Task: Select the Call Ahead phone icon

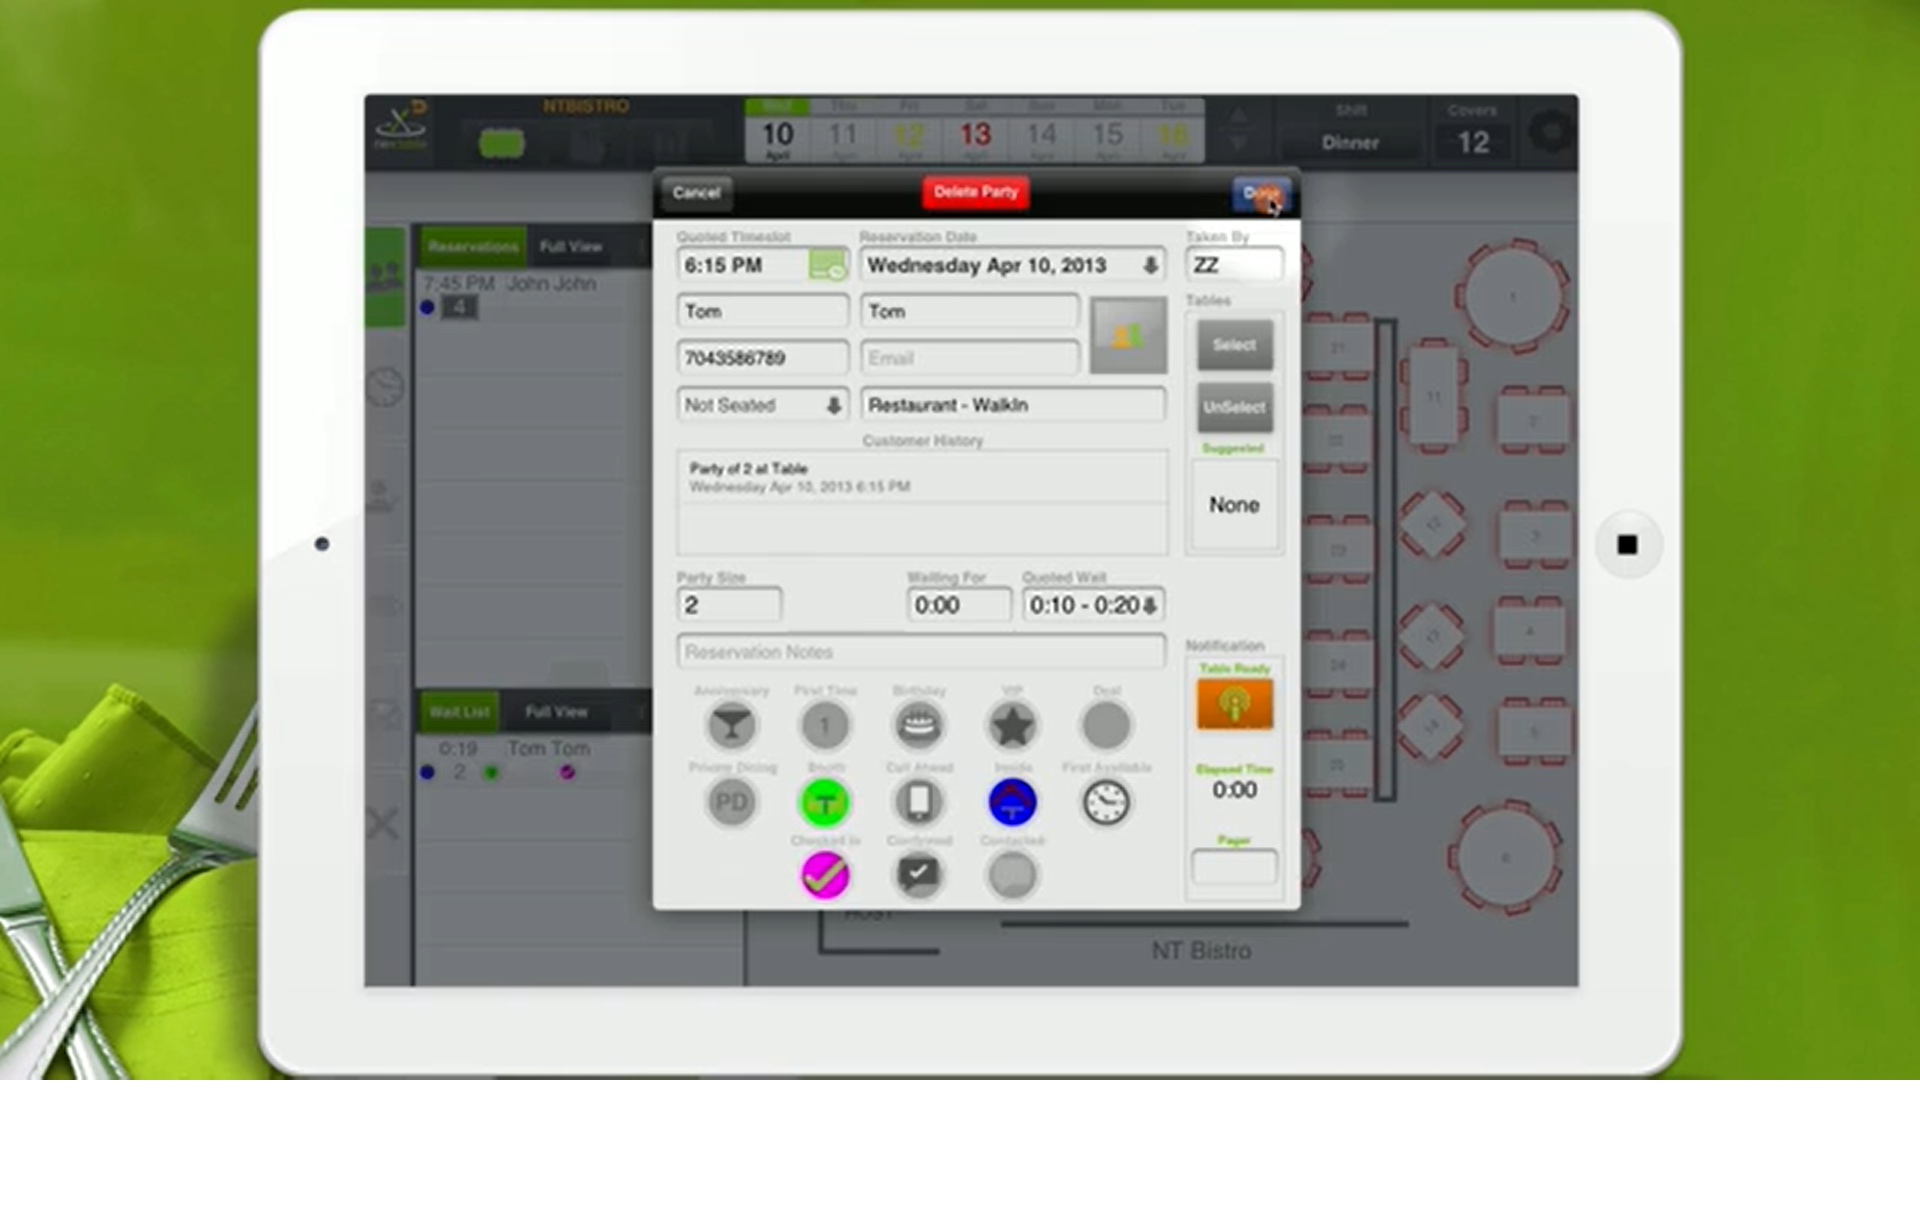Action: tap(918, 802)
